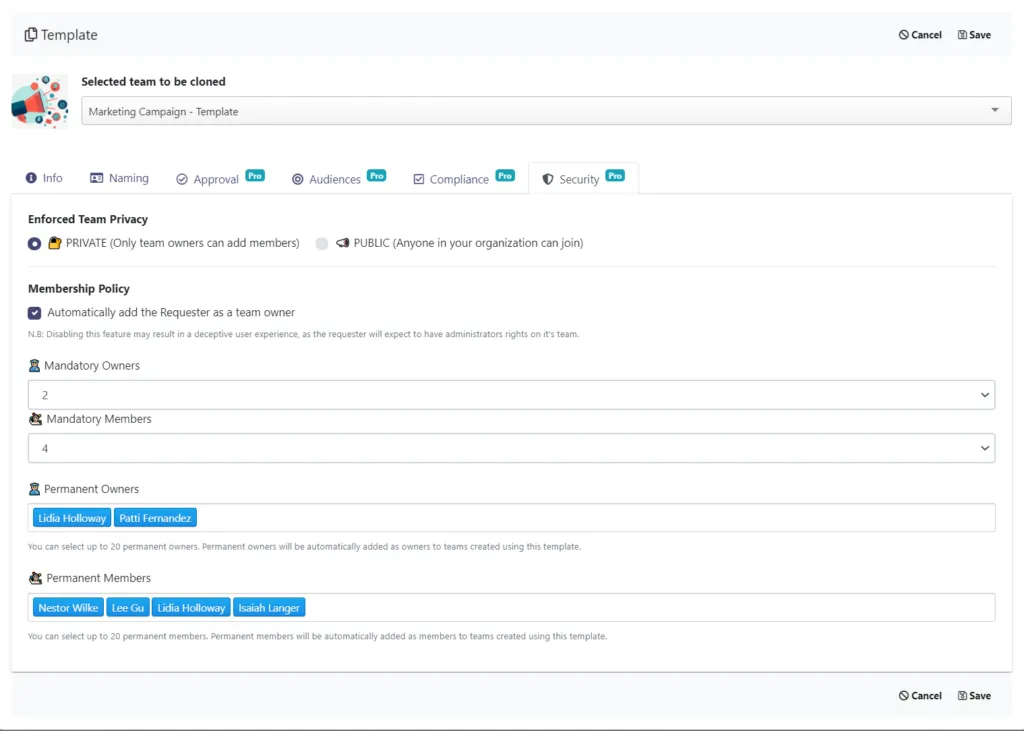Click the chevron of Mandatory Owners dropdown
This screenshot has width=1024, height=731.
984,395
